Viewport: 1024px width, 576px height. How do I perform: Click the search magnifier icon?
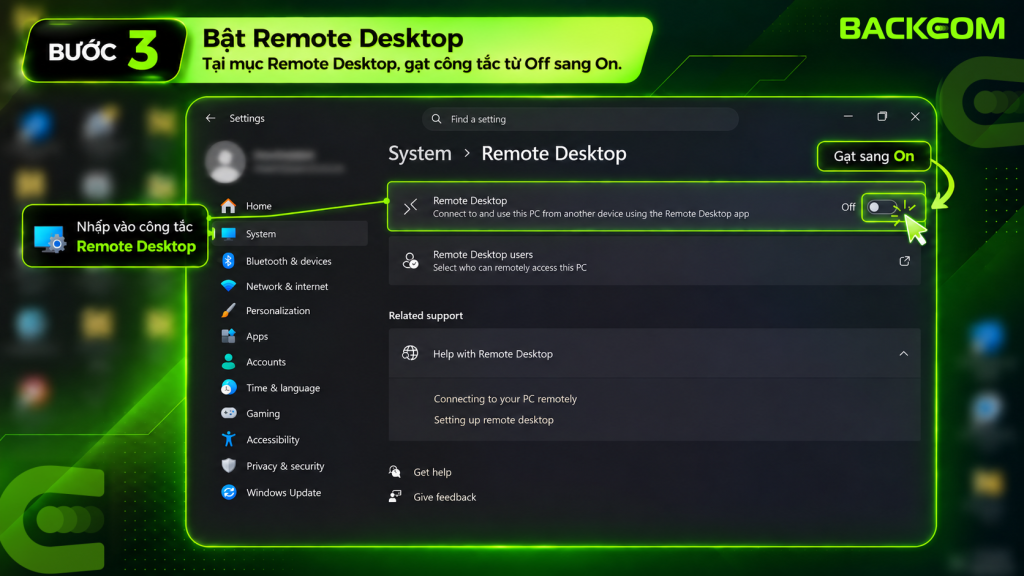436,119
